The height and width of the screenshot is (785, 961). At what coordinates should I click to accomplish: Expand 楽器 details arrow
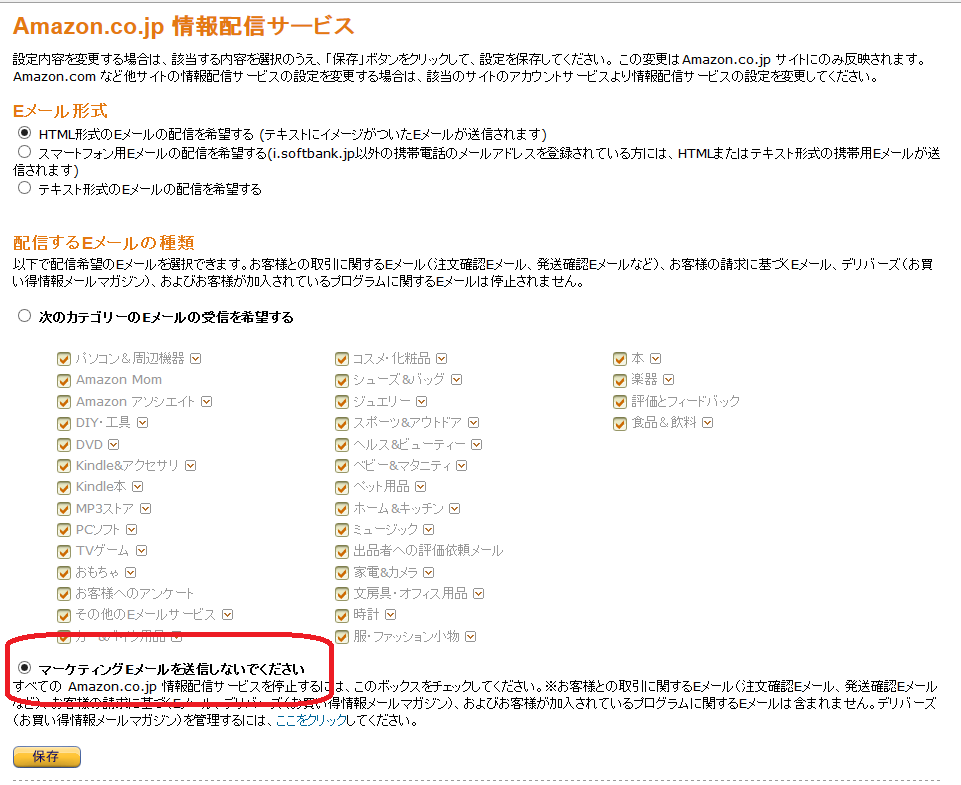[669, 380]
